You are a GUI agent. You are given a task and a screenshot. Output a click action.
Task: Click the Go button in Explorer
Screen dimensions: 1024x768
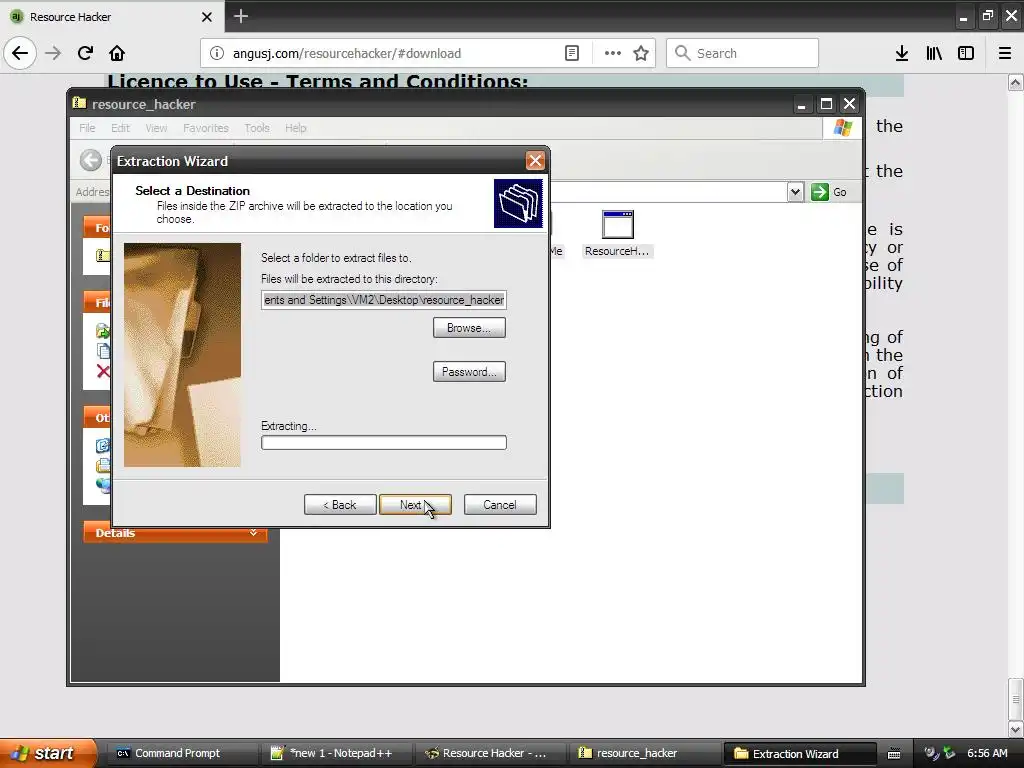(829, 192)
